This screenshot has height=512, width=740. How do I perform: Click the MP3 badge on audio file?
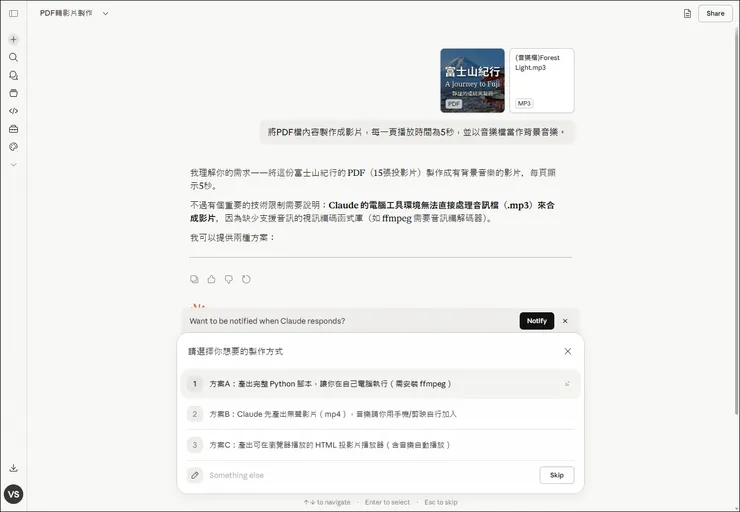tap(524, 103)
